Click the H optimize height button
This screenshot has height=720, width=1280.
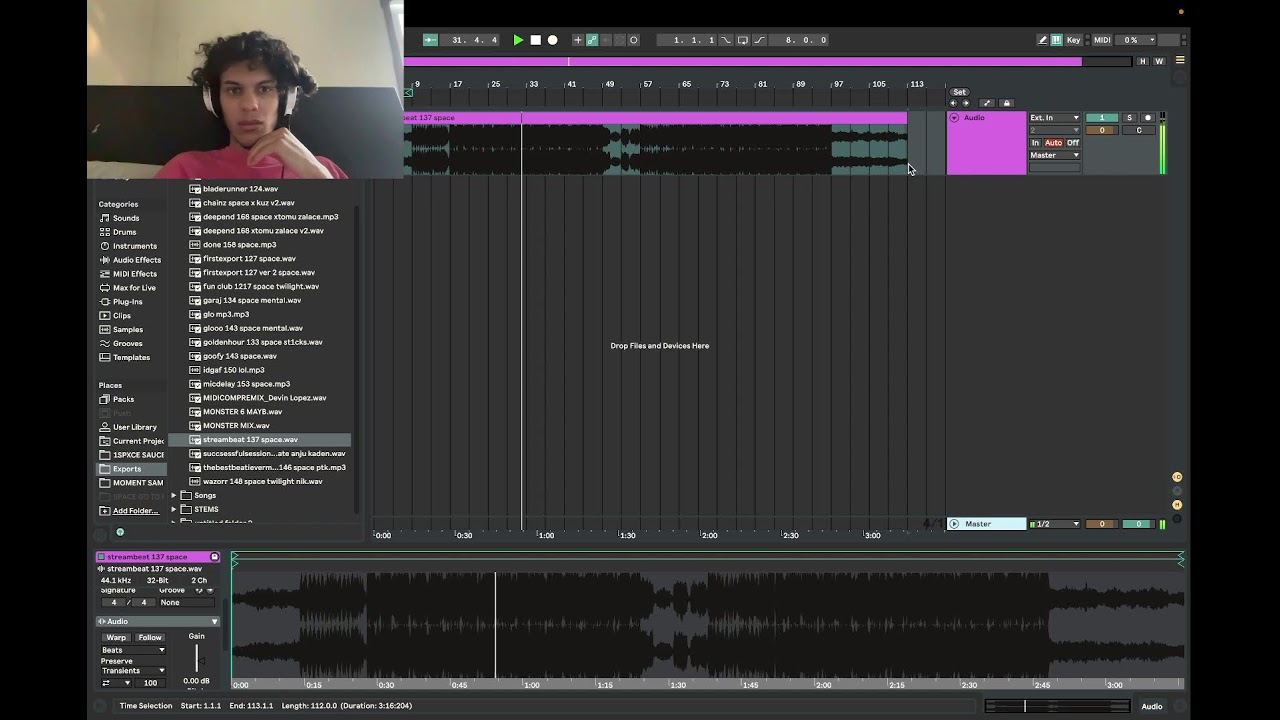pos(1143,61)
